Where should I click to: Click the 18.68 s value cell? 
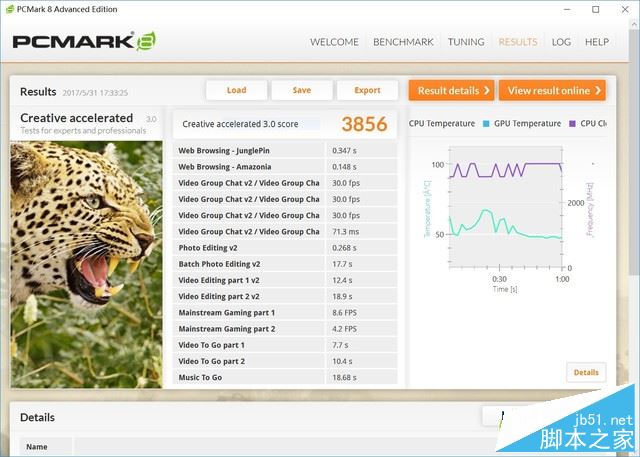coord(362,377)
